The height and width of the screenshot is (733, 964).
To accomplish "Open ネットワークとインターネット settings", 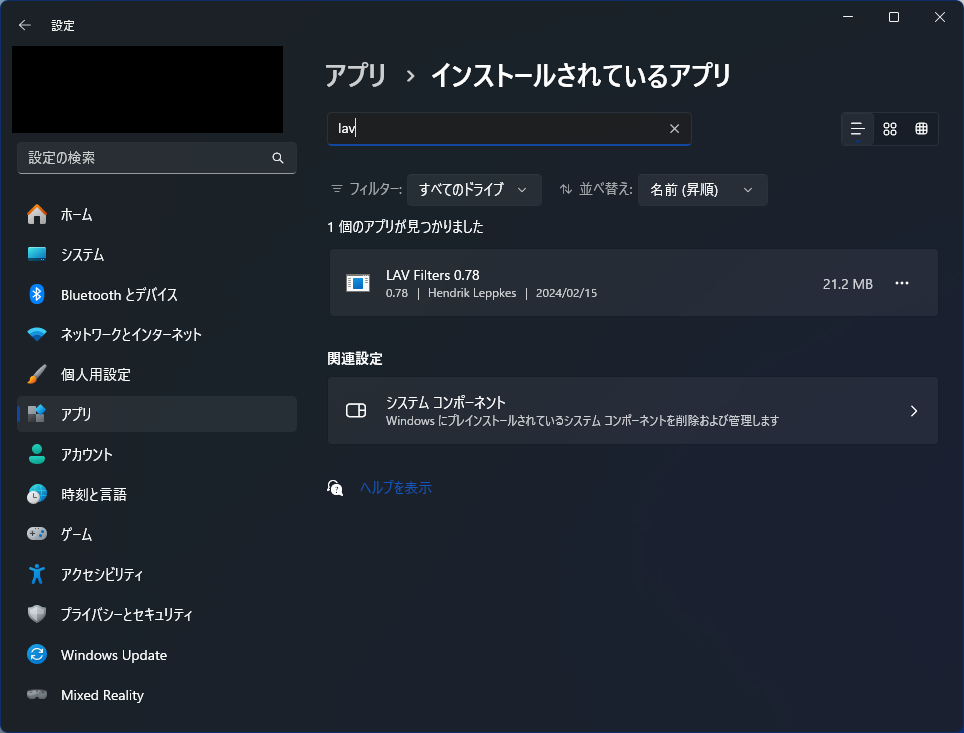I will (x=157, y=334).
